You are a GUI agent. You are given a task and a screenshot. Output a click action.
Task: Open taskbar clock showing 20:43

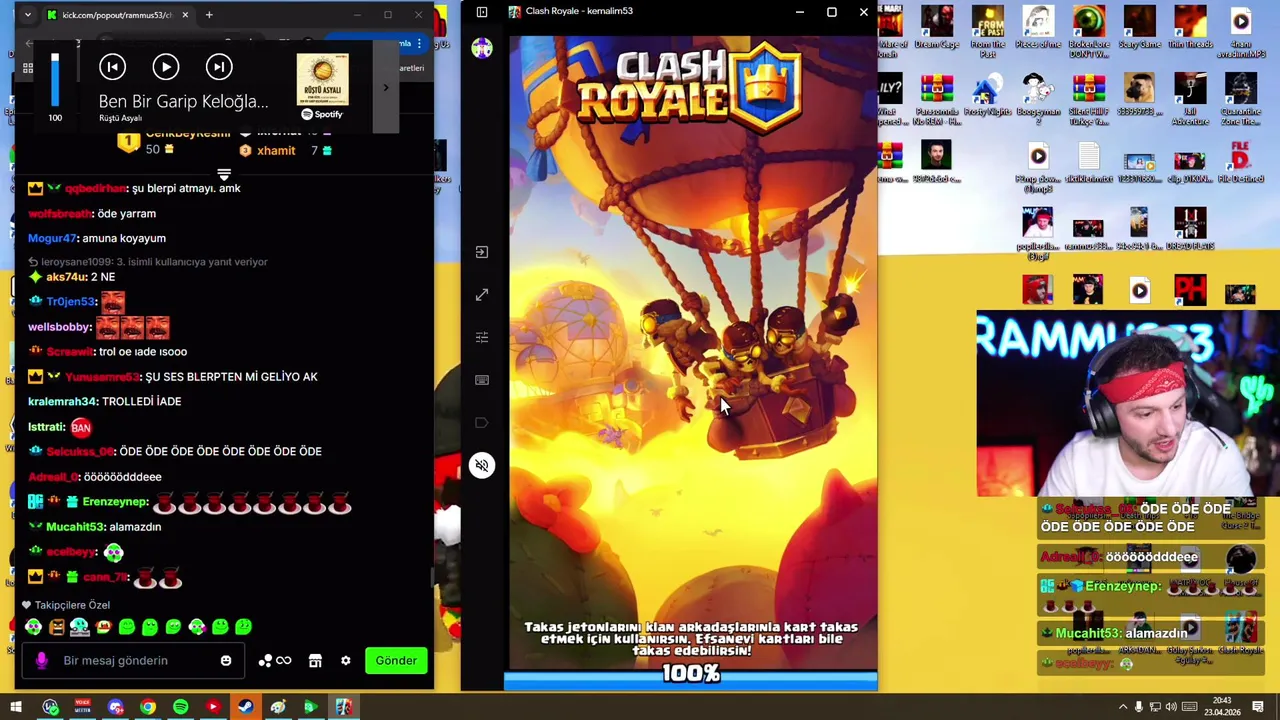[1221, 707]
